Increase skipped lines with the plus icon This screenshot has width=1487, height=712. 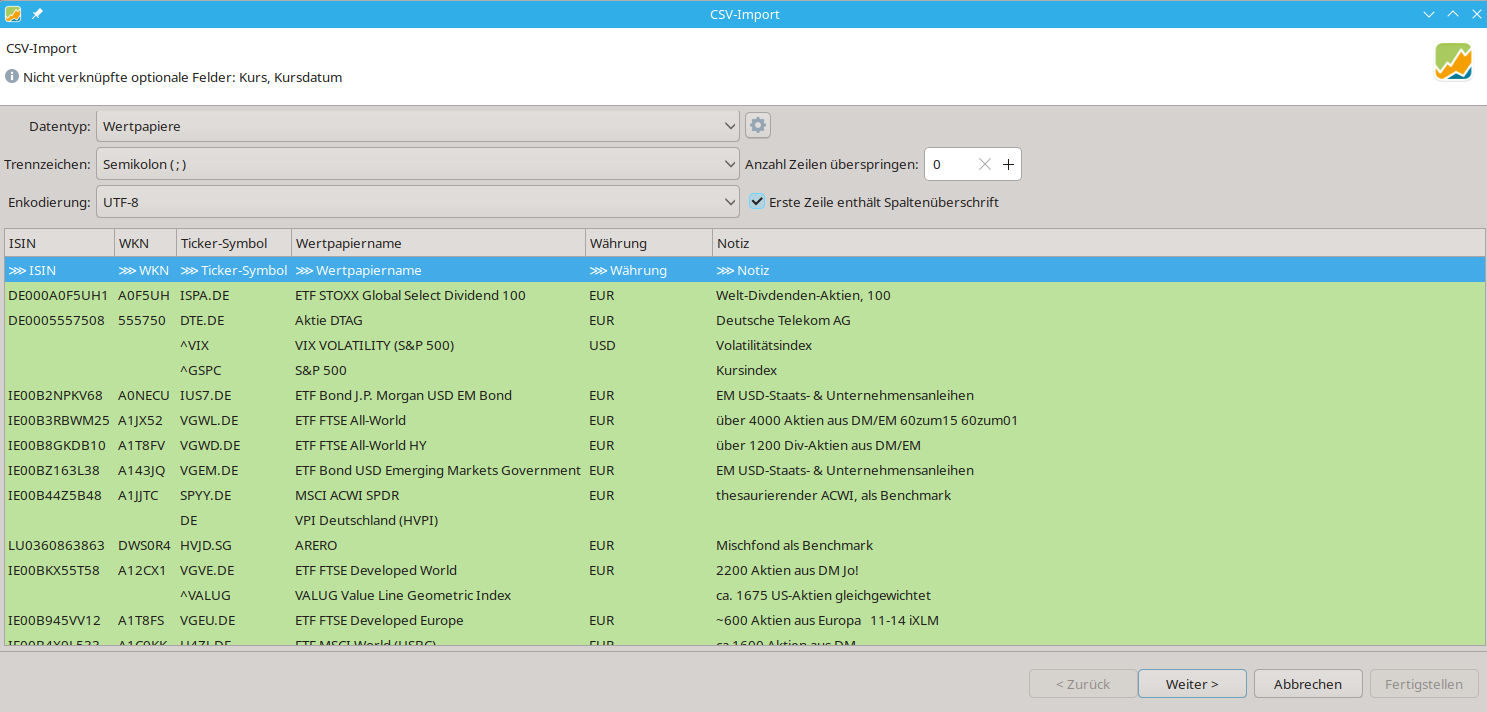[x=1008, y=164]
